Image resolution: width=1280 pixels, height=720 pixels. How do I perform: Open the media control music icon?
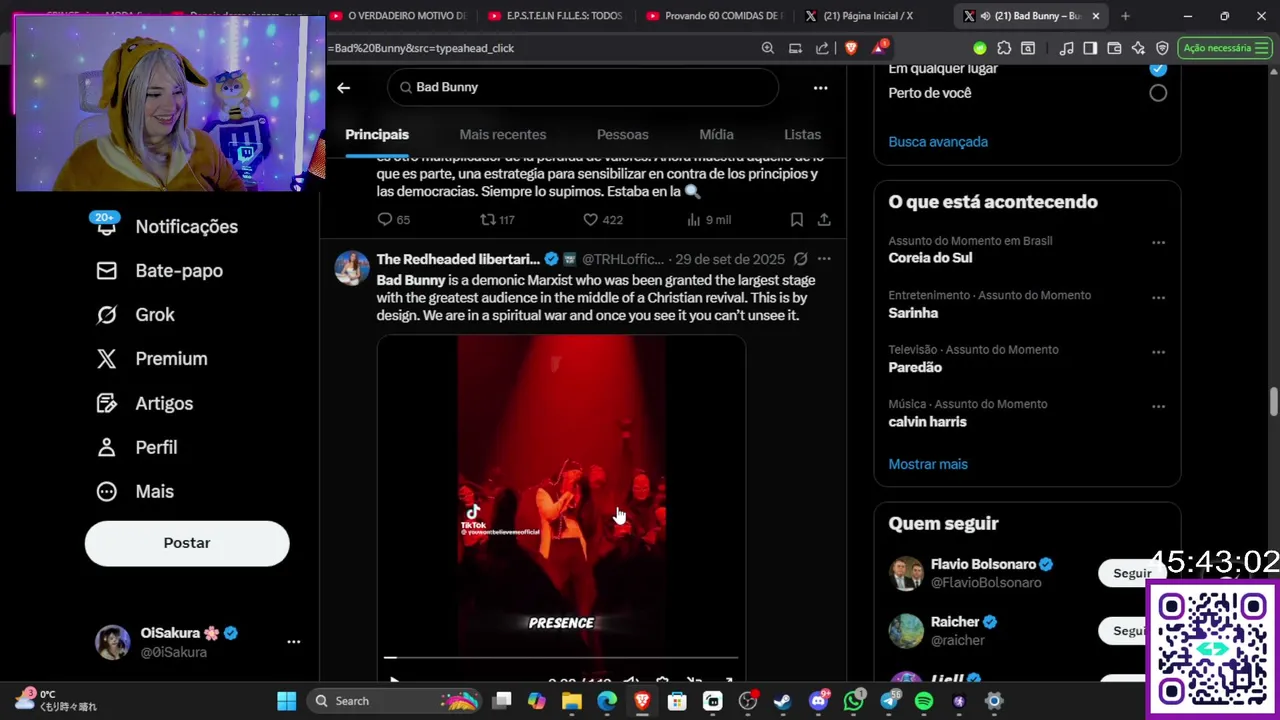(x=1066, y=48)
